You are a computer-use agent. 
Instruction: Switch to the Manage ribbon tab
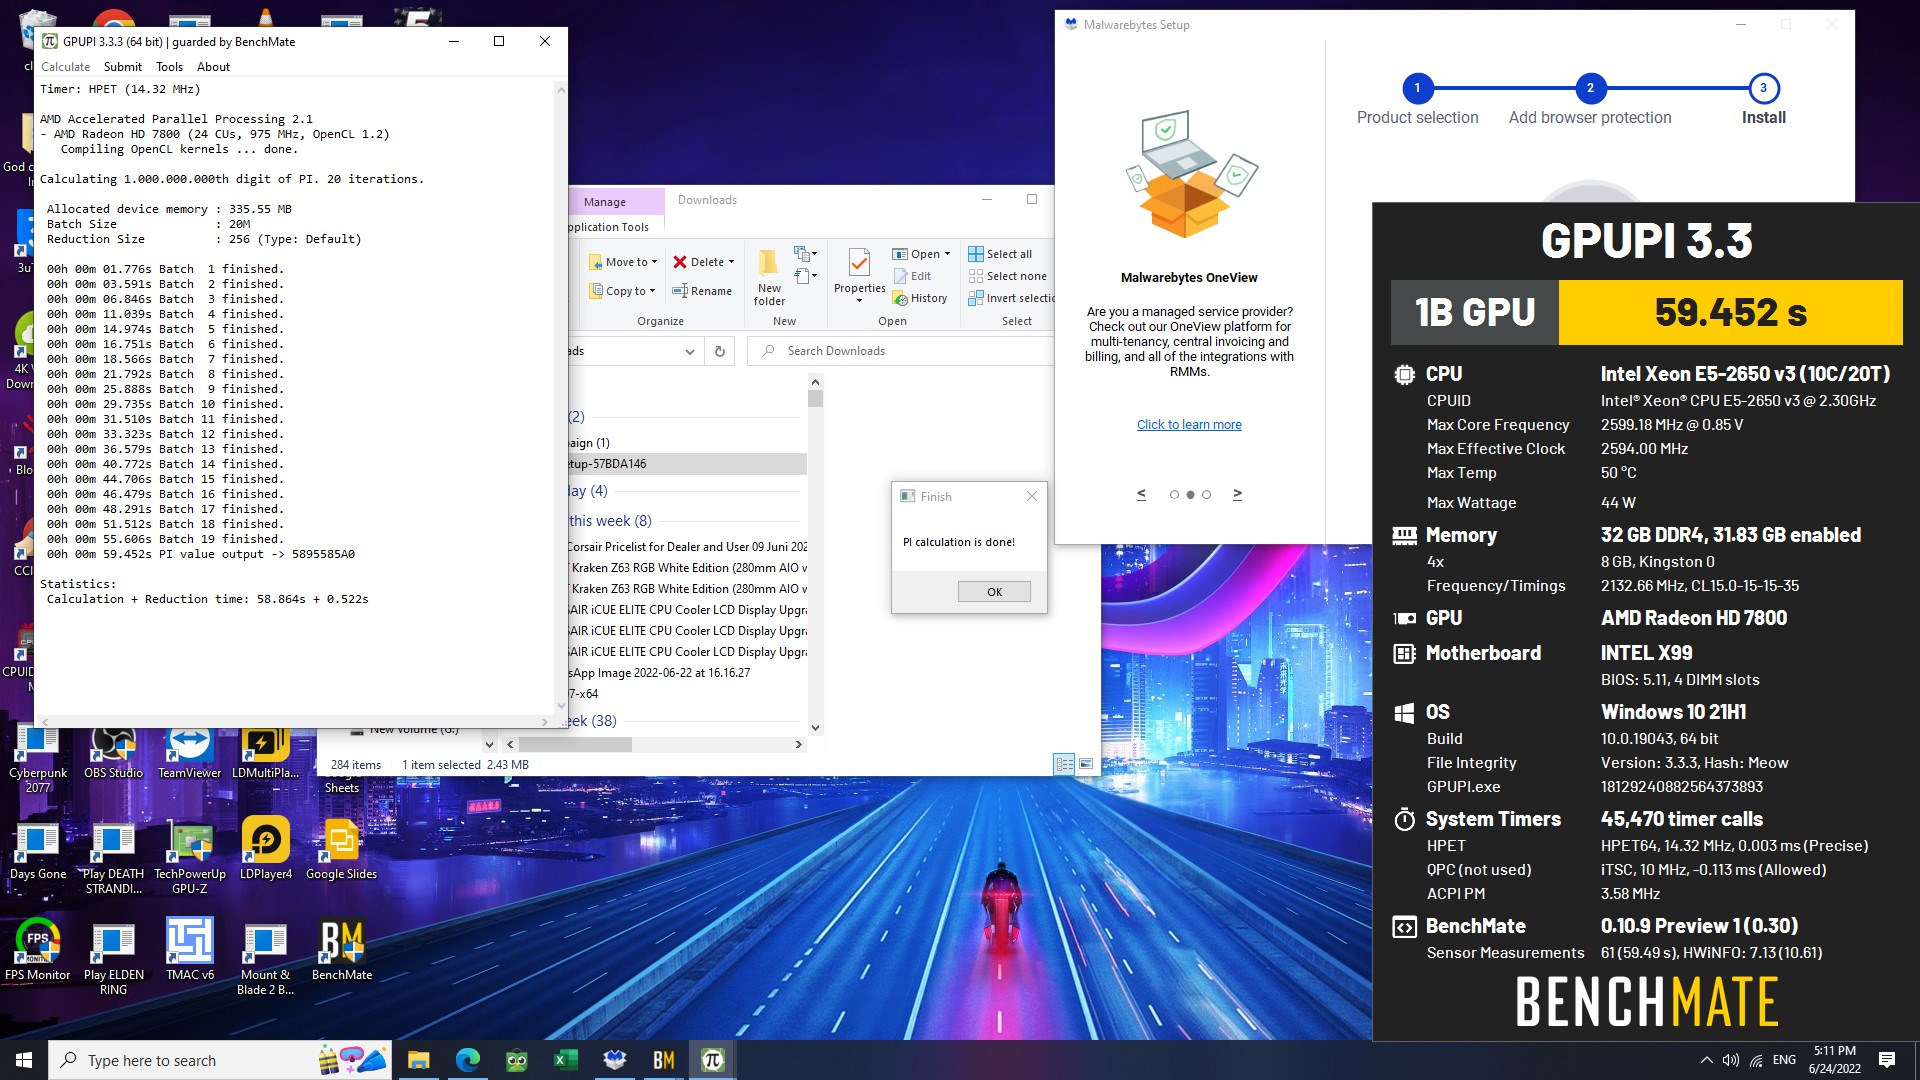coord(605,202)
